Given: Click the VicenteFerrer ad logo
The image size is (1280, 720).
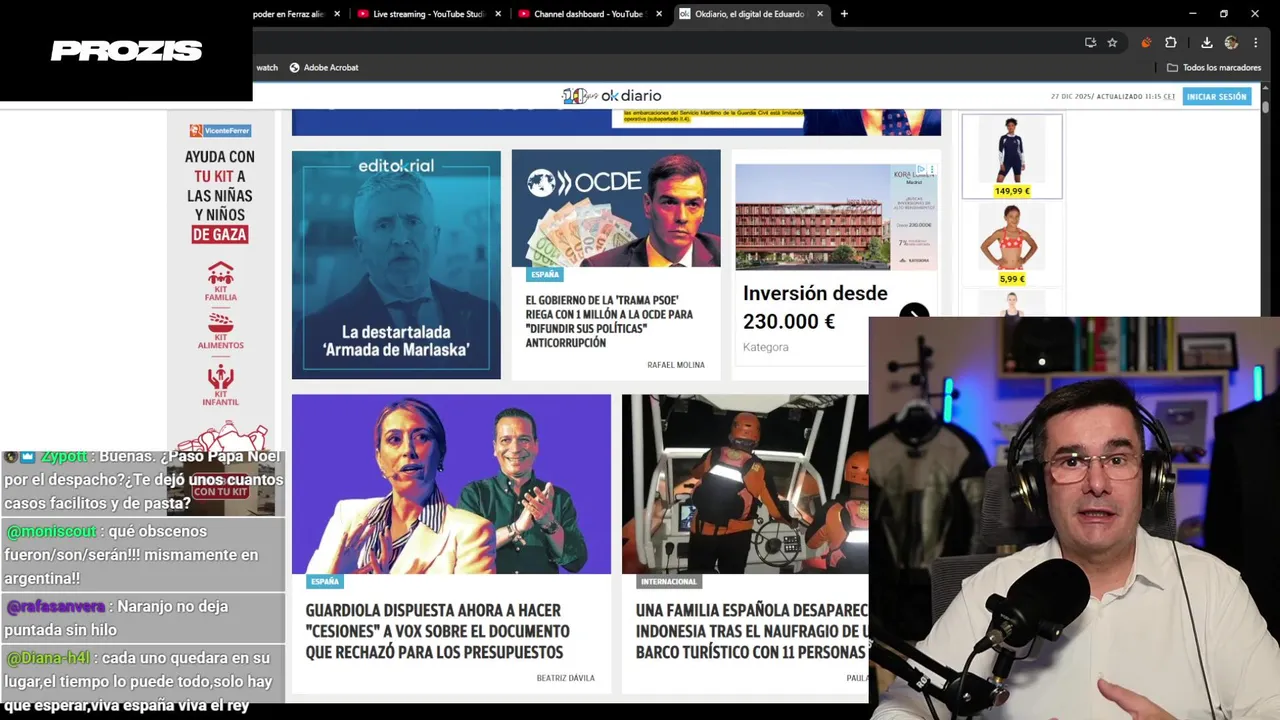Looking at the screenshot, I should [x=220, y=130].
